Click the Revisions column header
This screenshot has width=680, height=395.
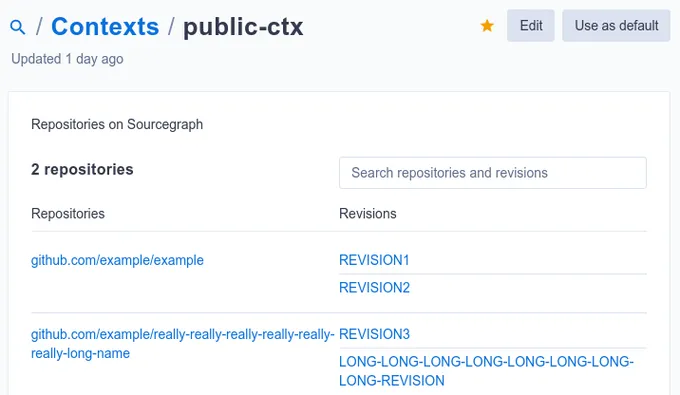(368, 214)
